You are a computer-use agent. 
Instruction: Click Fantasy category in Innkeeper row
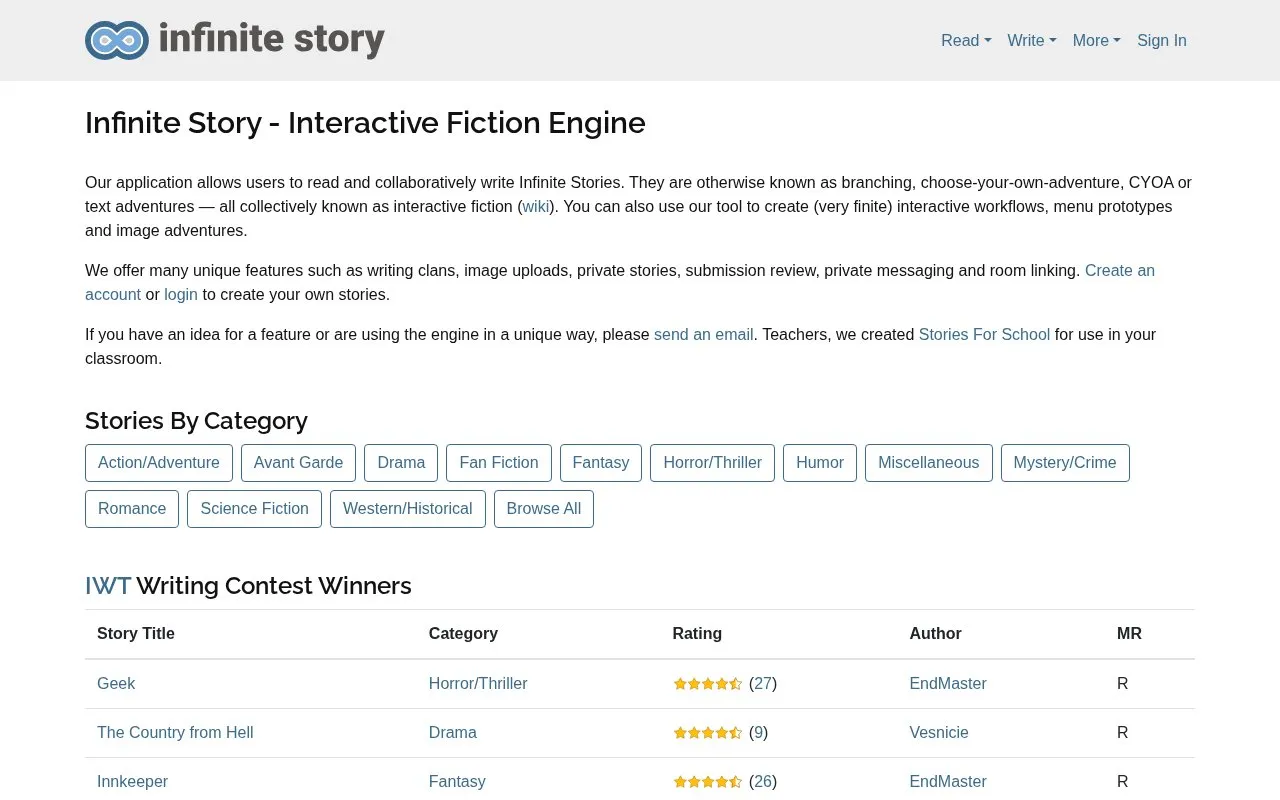(457, 782)
